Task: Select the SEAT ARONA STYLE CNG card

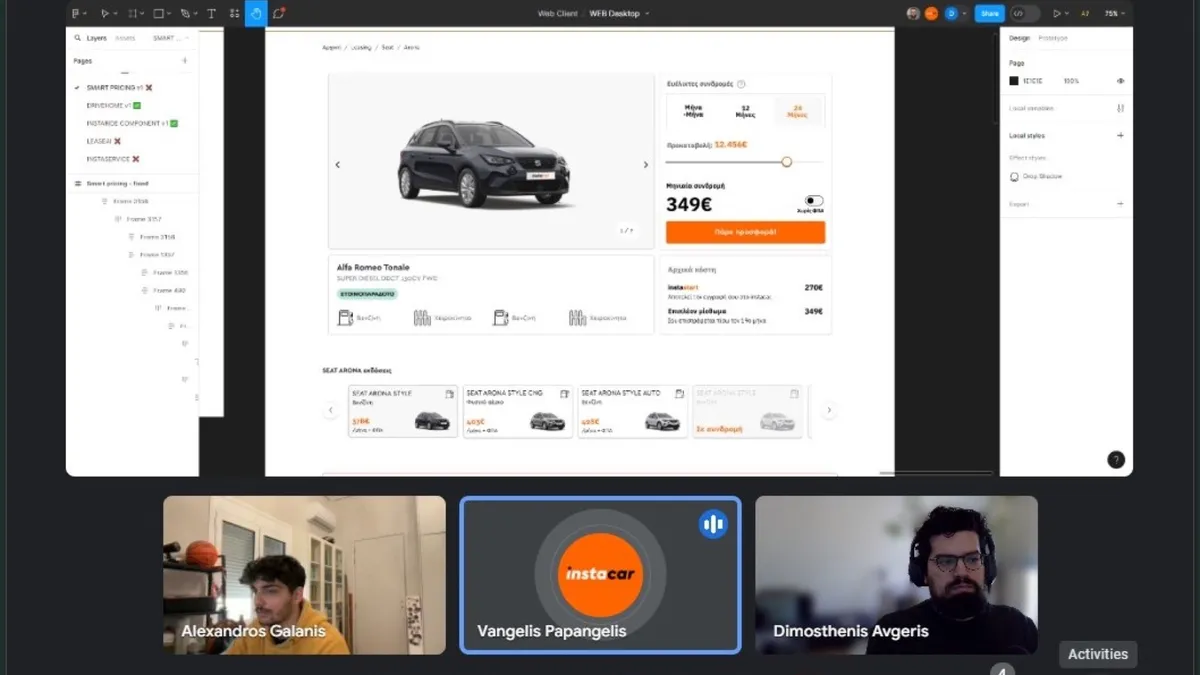Action: 517,411
